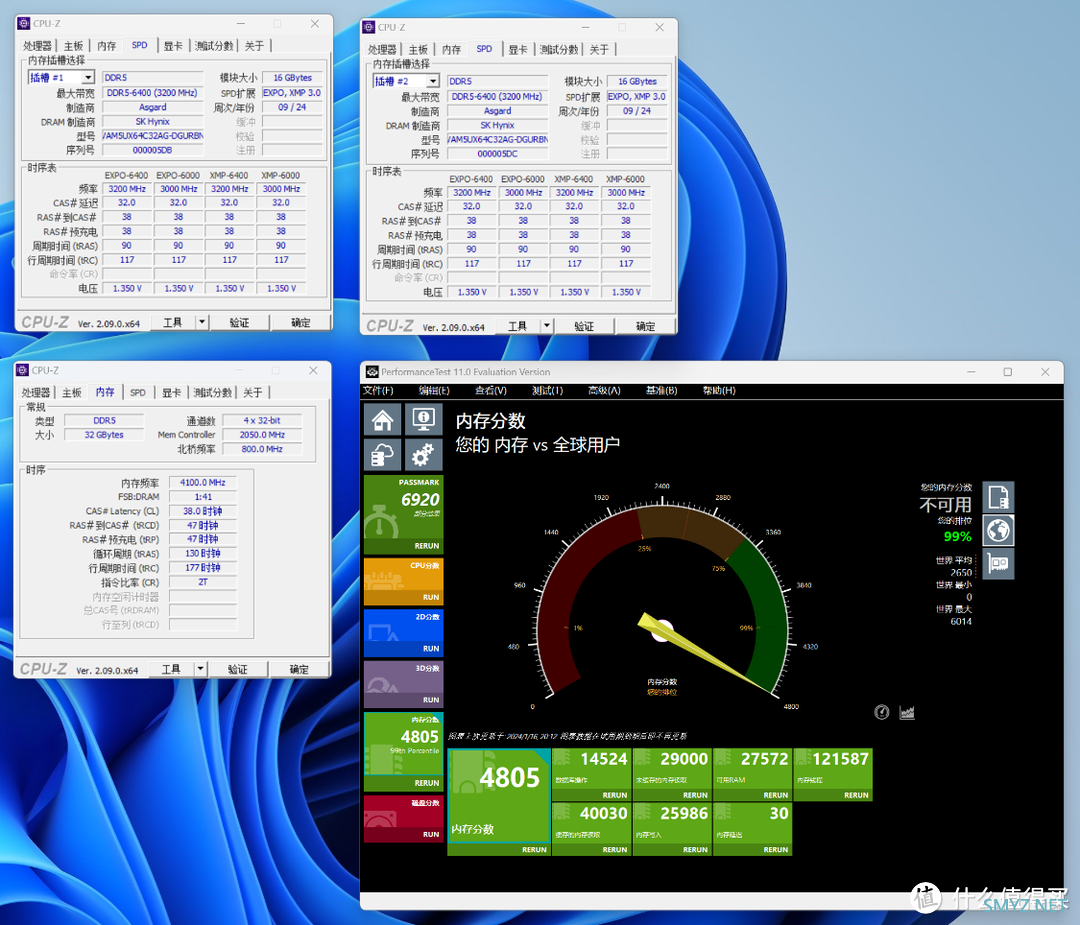Click RERUN under PassMark 6920 tile
Viewport: 1080px width, 925px height.
(426, 545)
